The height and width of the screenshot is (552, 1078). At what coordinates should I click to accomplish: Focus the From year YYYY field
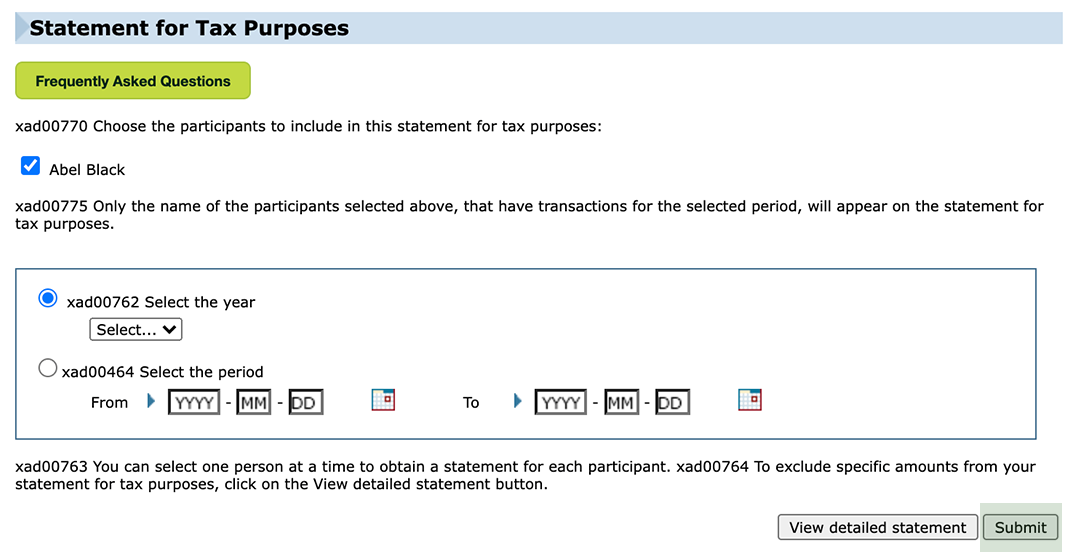tap(194, 403)
